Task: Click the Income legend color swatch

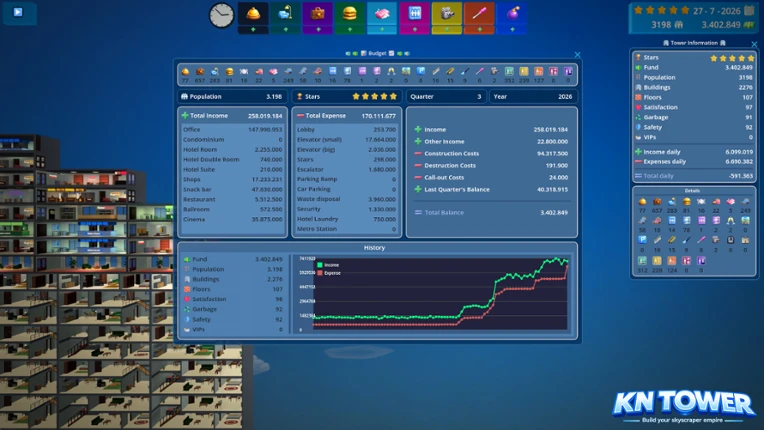Action: click(x=320, y=265)
